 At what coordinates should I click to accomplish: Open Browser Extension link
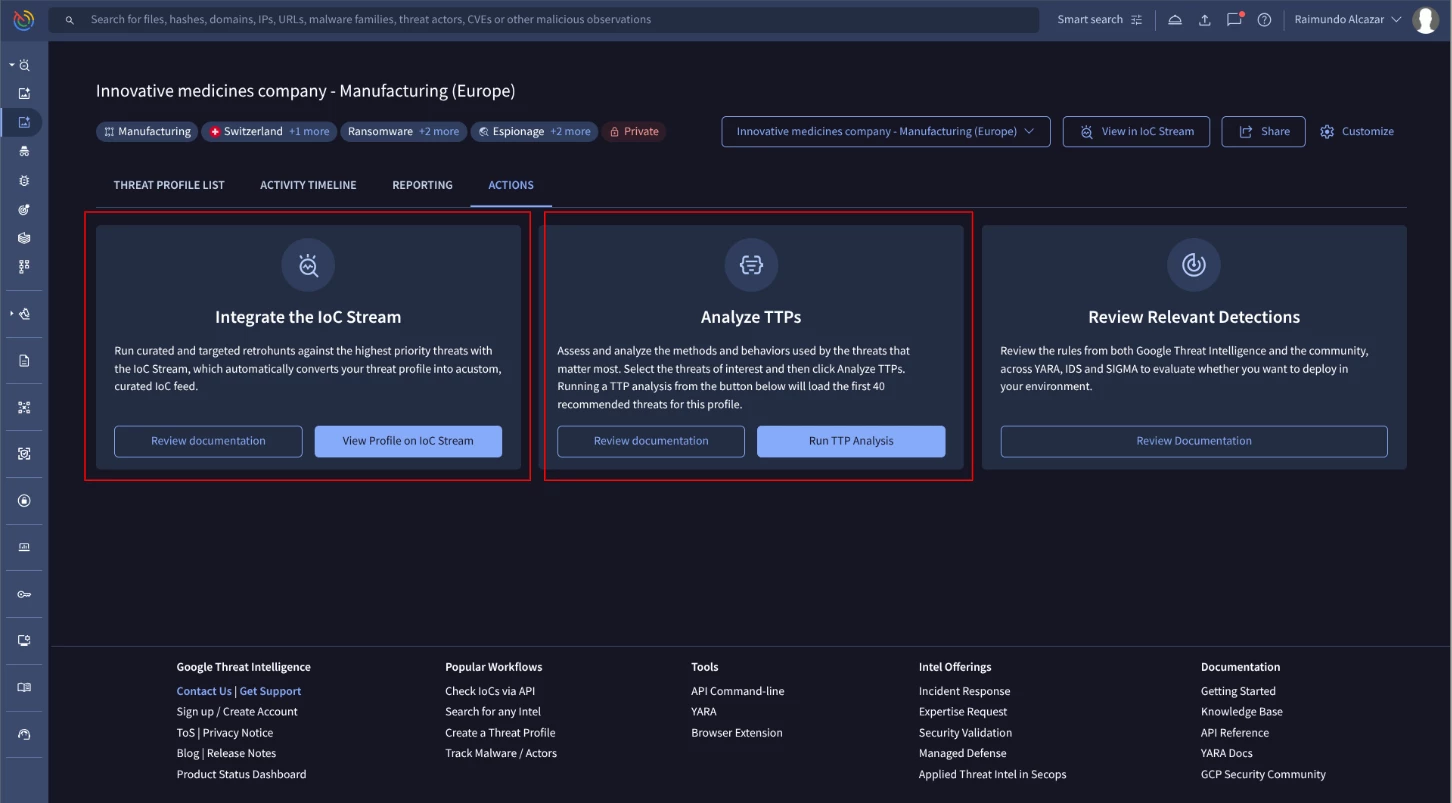pos(737,733)
